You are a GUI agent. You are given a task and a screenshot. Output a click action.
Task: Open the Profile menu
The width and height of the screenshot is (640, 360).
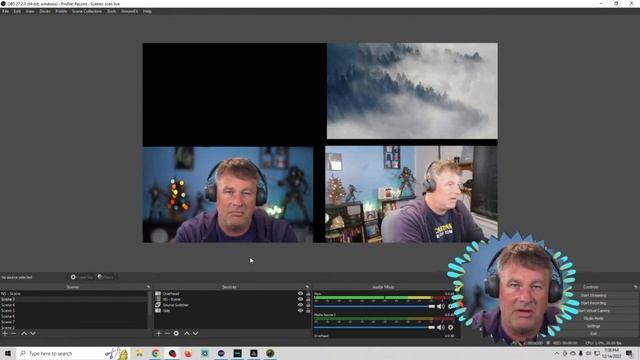click(61, 11)
